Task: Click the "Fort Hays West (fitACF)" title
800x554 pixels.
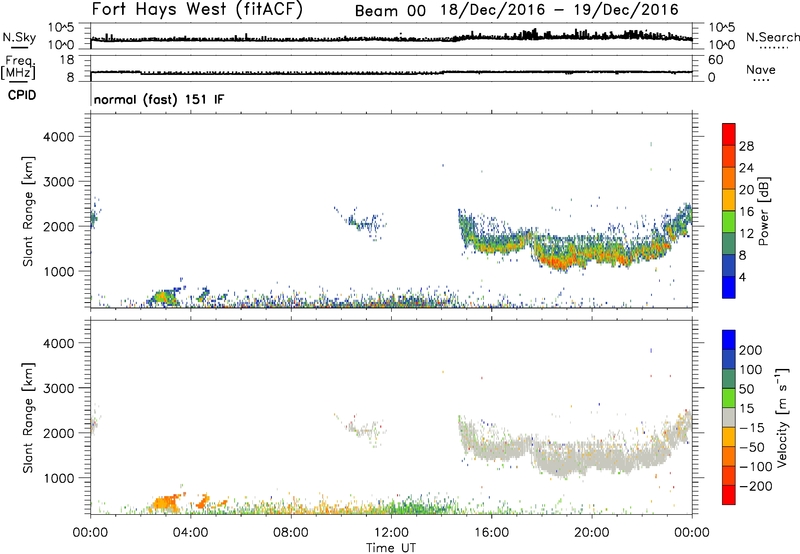Action: tap(197, 10)
